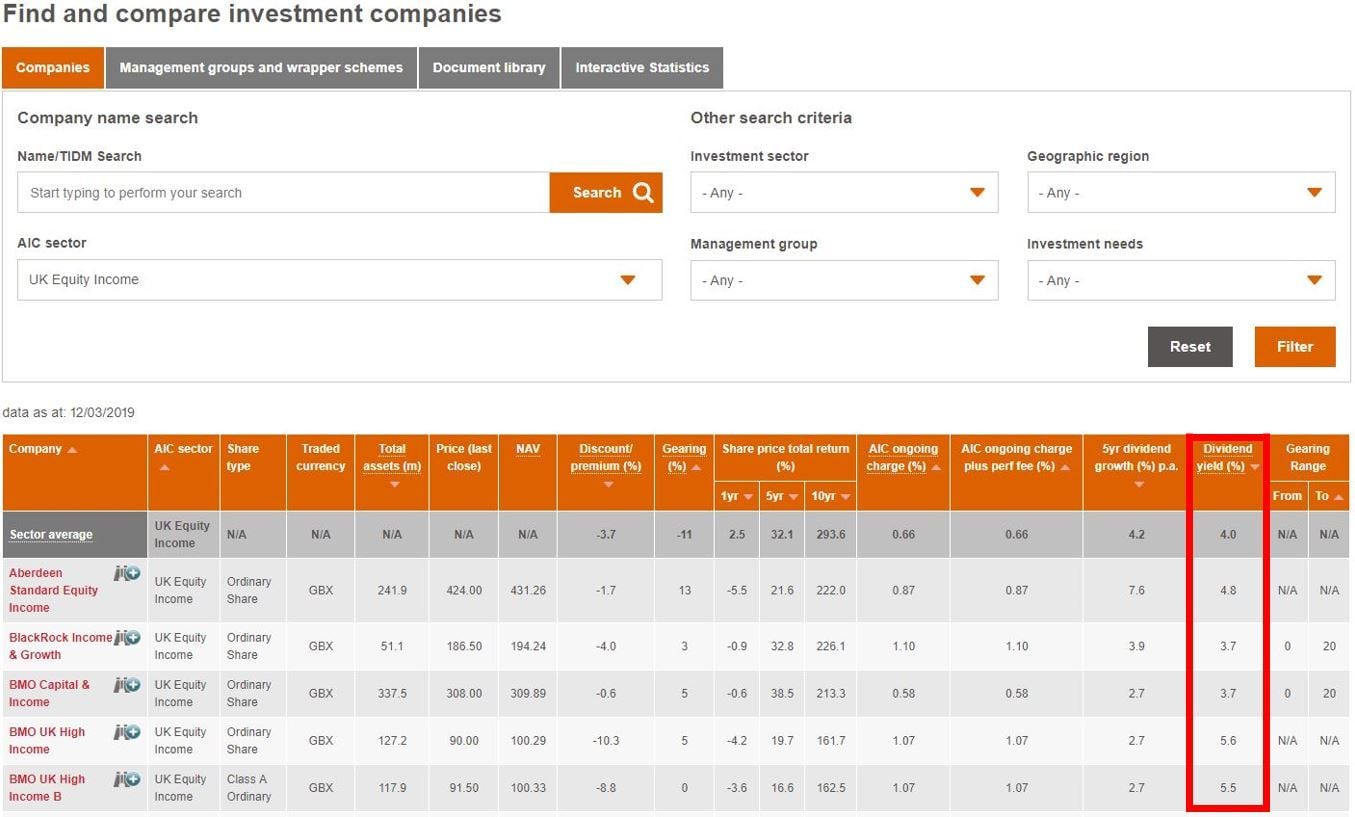Screen dimensions: 1355x817
Task: Open the Interactive Statistics tab
Action: [642, 68]
